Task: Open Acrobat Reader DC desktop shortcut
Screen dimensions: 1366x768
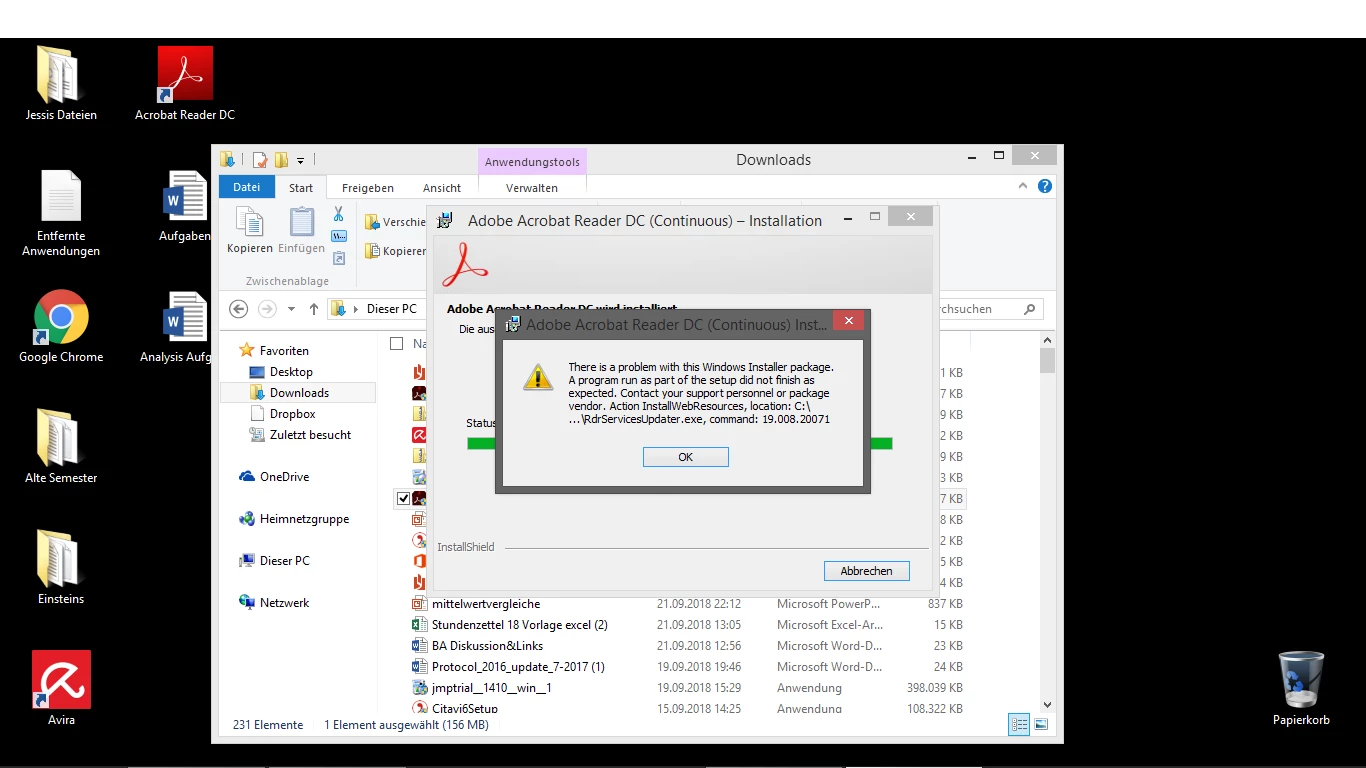Action: (x=185, y=84)
